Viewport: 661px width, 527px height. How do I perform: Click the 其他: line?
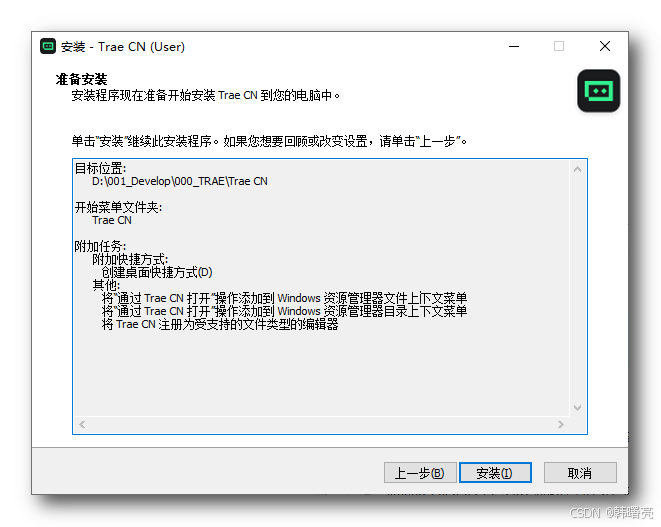click(106, 285)
